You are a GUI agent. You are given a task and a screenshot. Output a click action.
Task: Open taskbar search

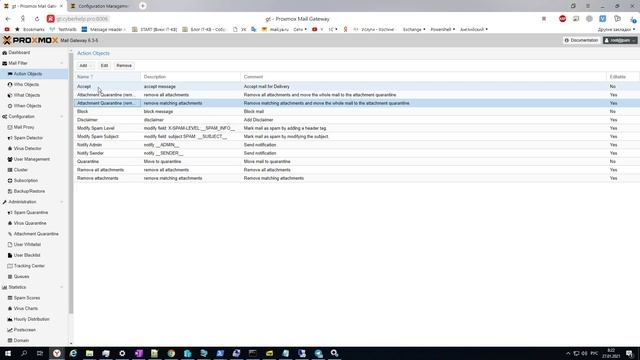[24, 353]
